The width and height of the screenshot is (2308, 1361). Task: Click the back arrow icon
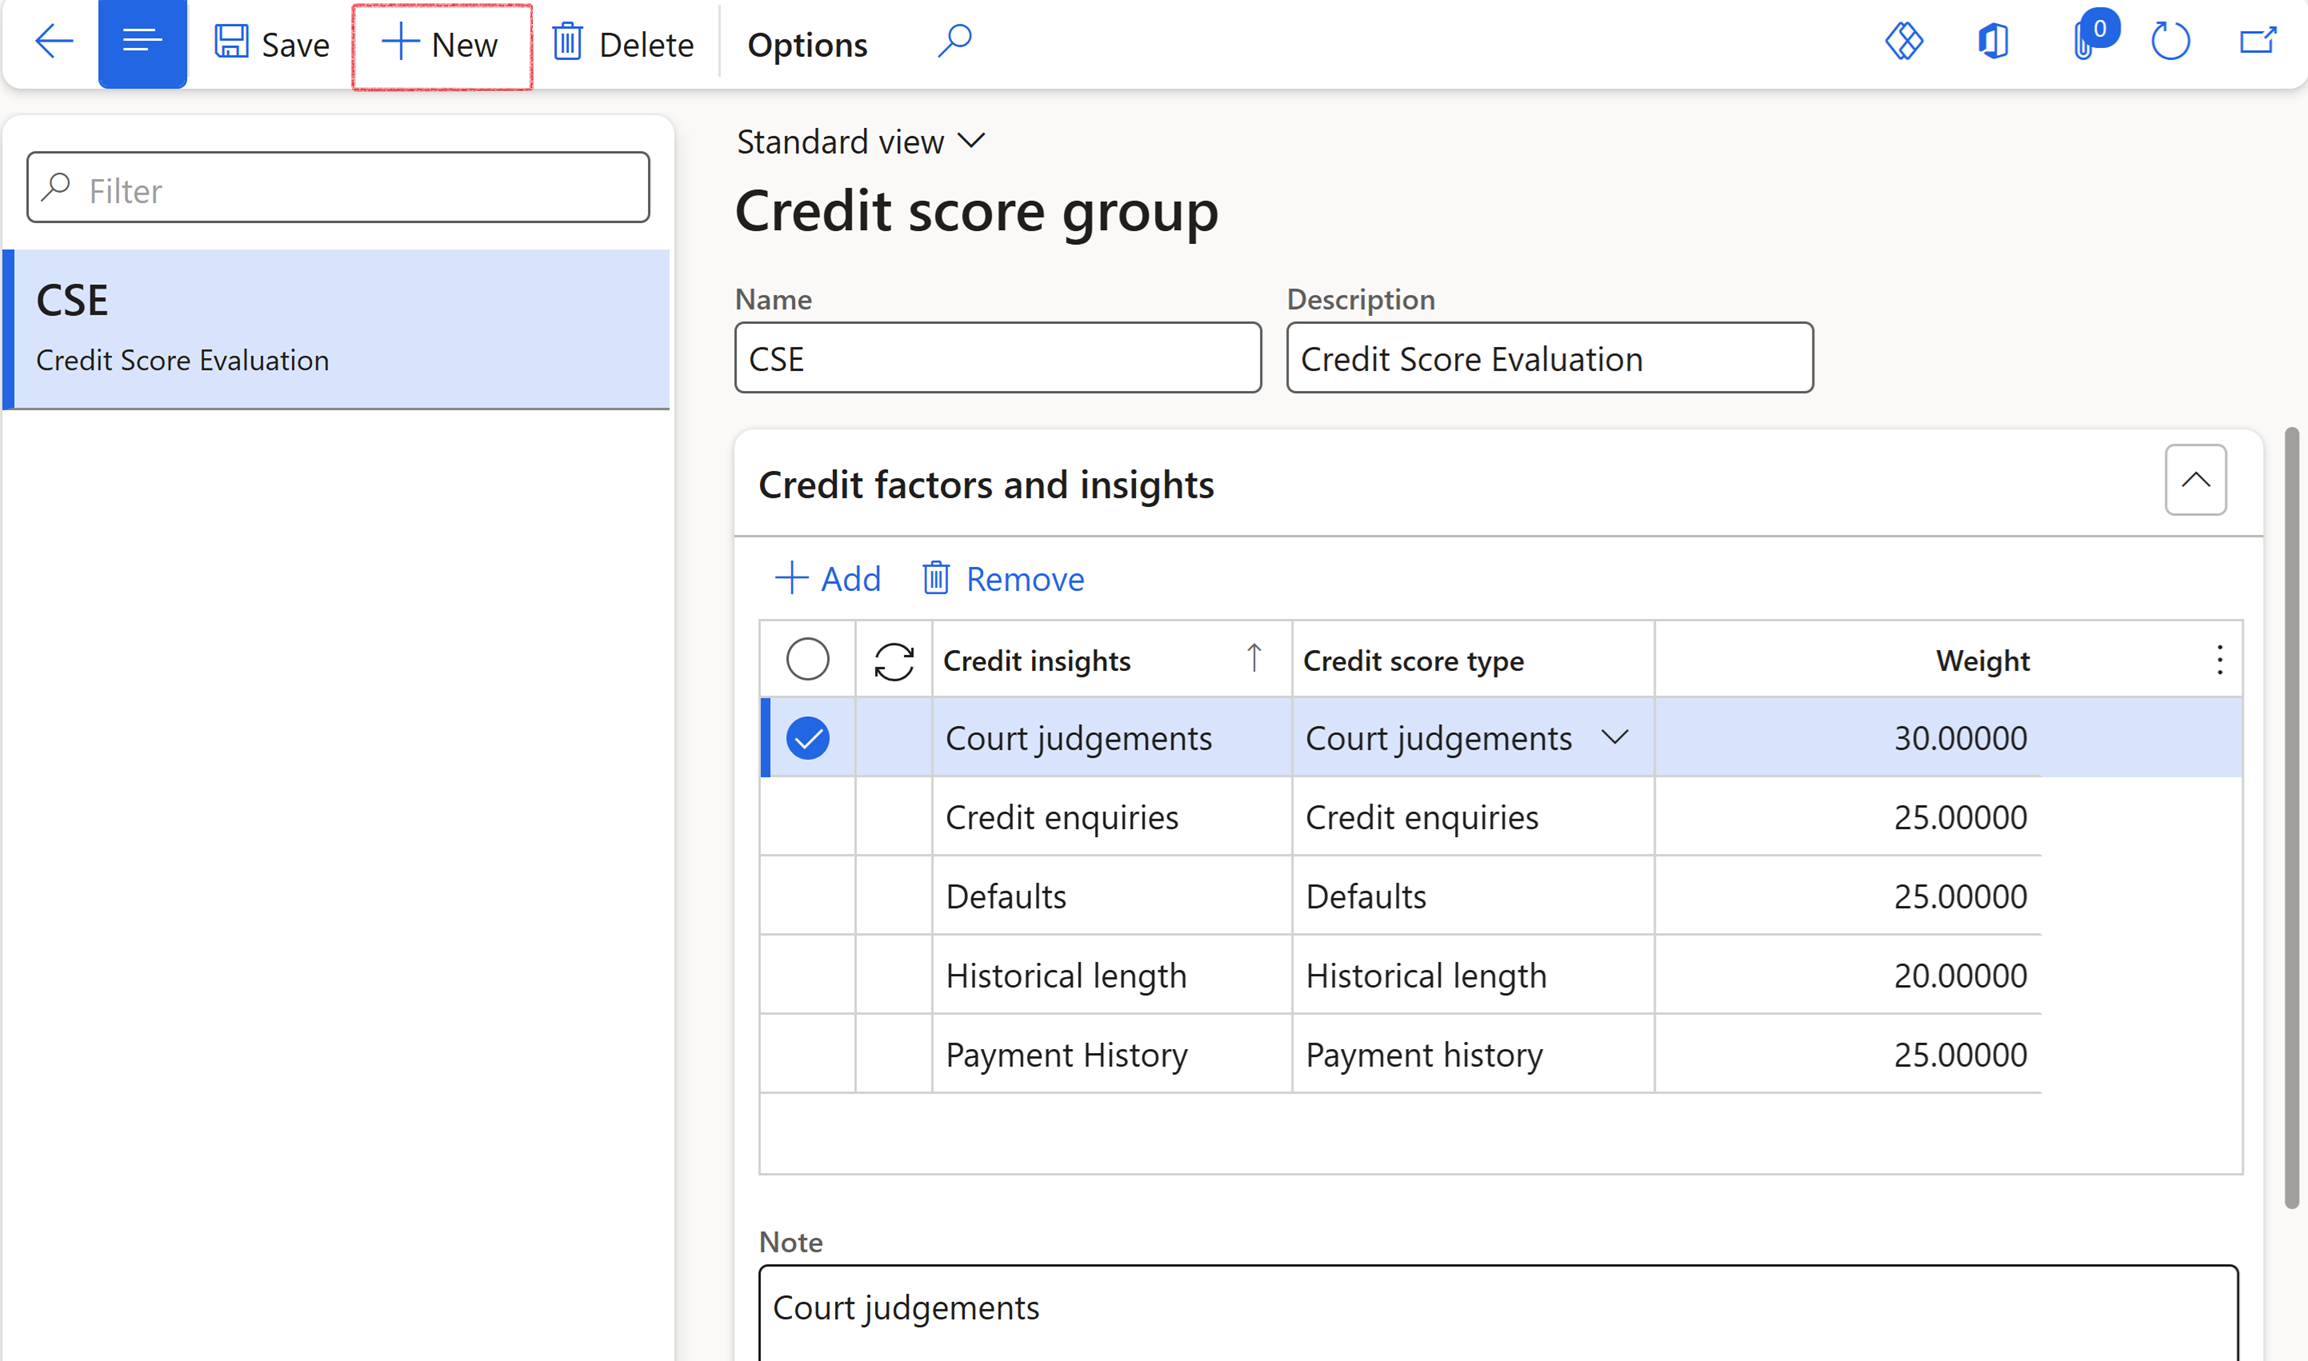click(54, 42)
